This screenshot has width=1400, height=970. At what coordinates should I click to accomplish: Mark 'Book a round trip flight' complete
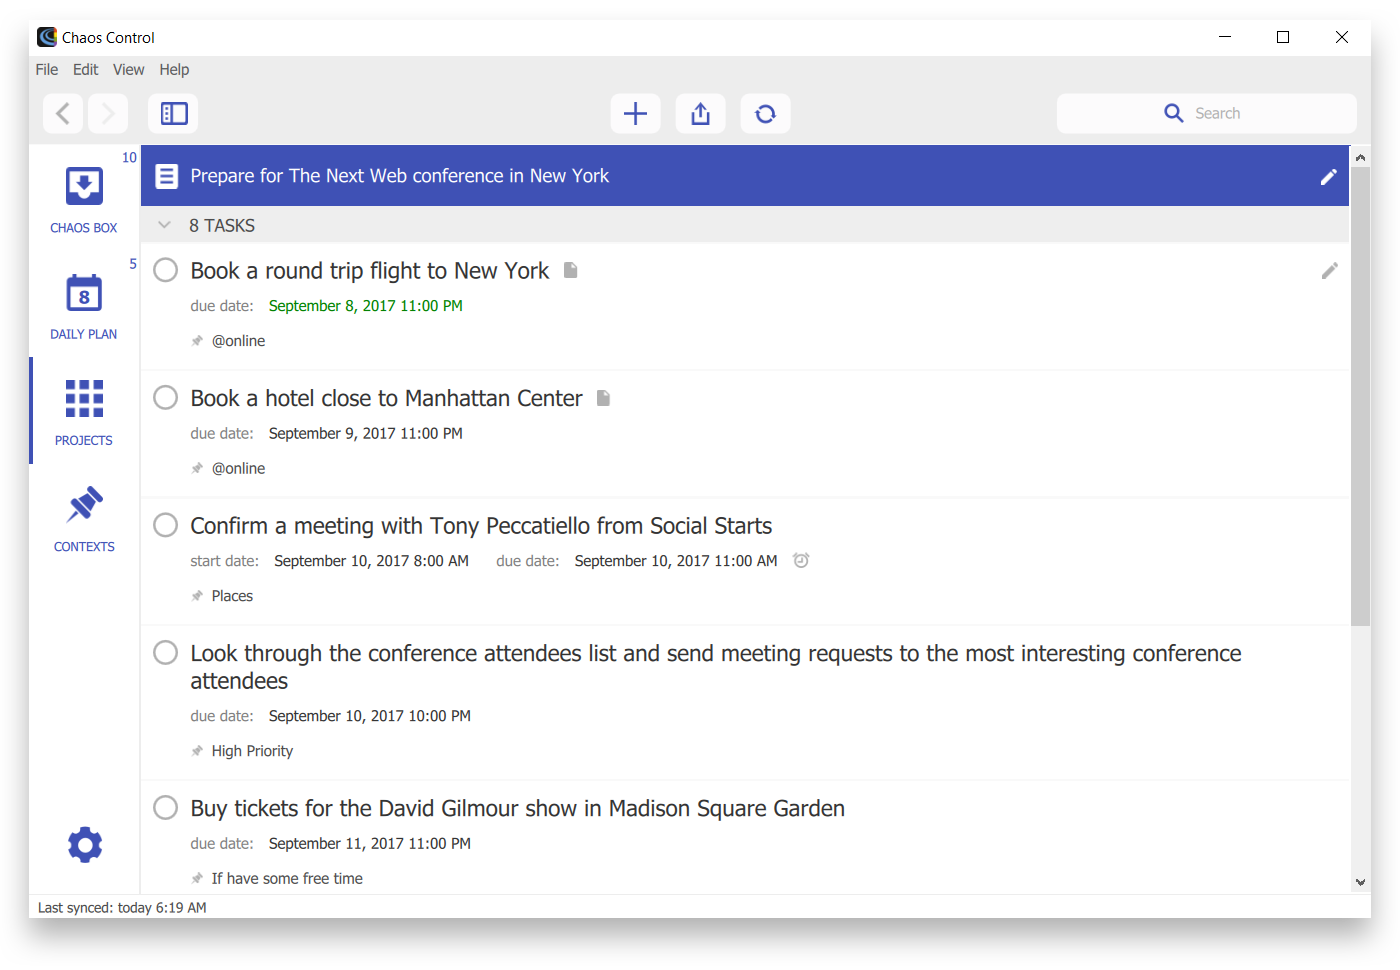(166, 271)
